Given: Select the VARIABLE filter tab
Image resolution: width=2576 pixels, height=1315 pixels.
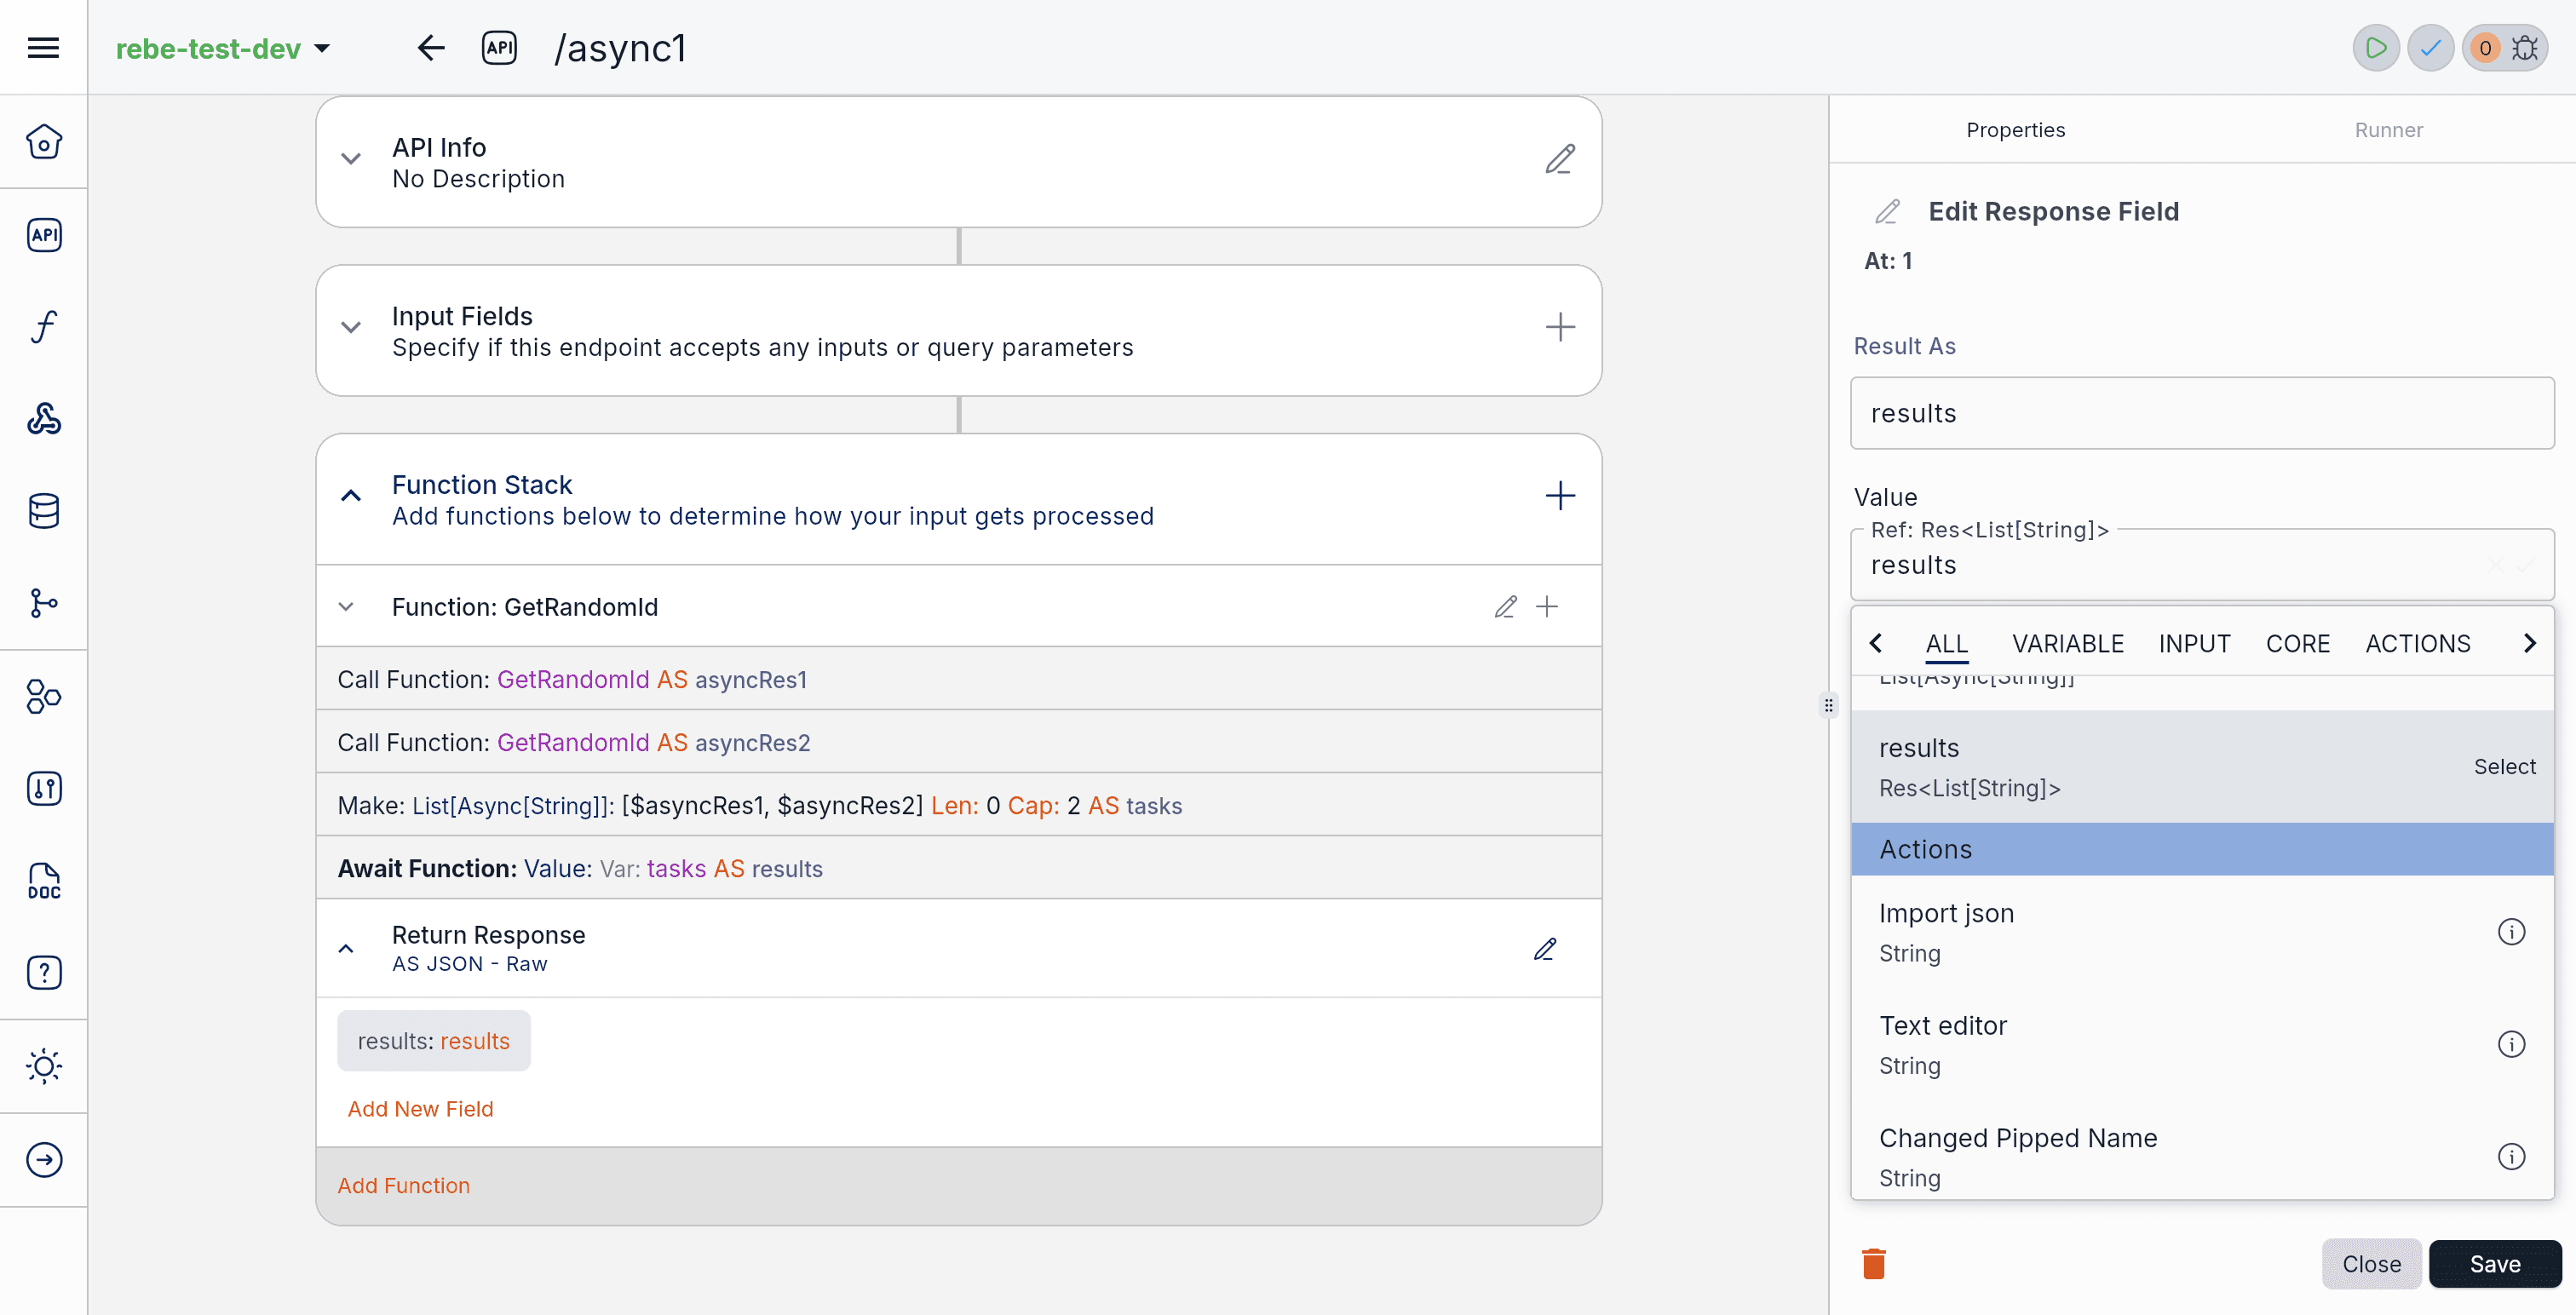Looking at the screenshot, I should [2067, 643].
